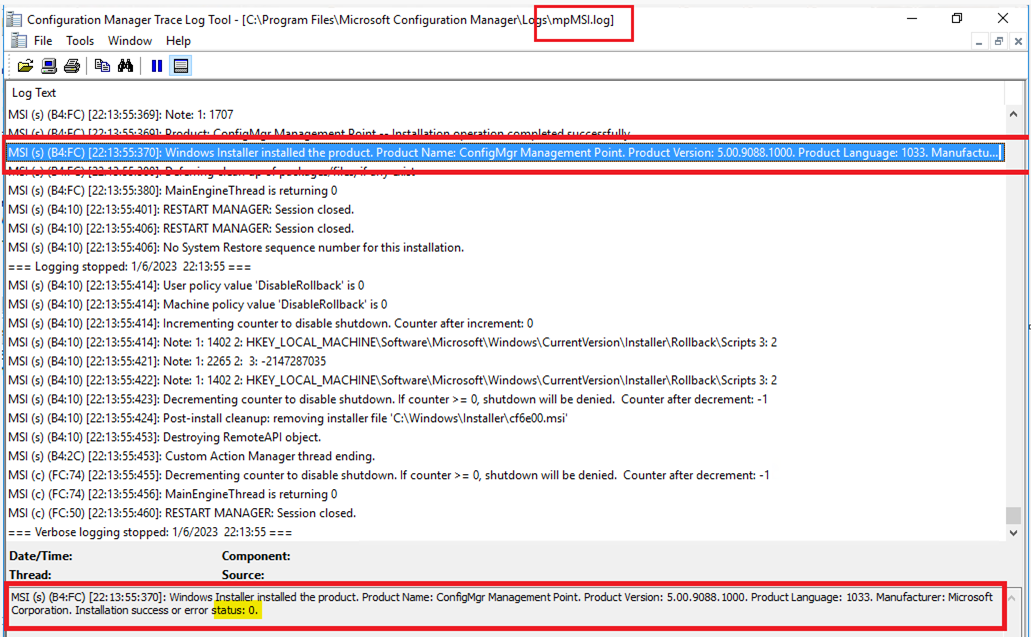The height and width of the screenshot is (637, 1031).
Task: Open the Window menu
Action: tap(130, 41)
